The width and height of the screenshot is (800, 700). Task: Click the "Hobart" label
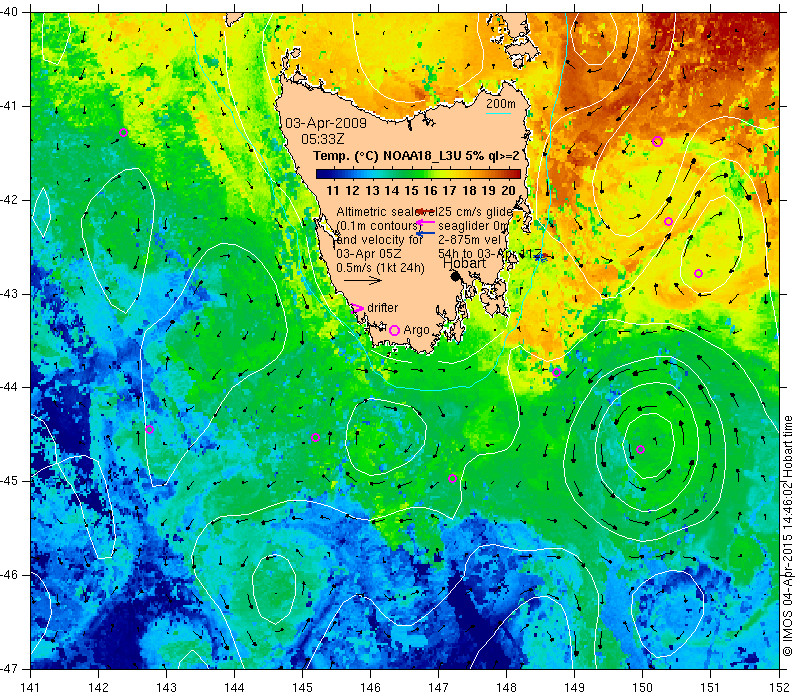[464, 263]
